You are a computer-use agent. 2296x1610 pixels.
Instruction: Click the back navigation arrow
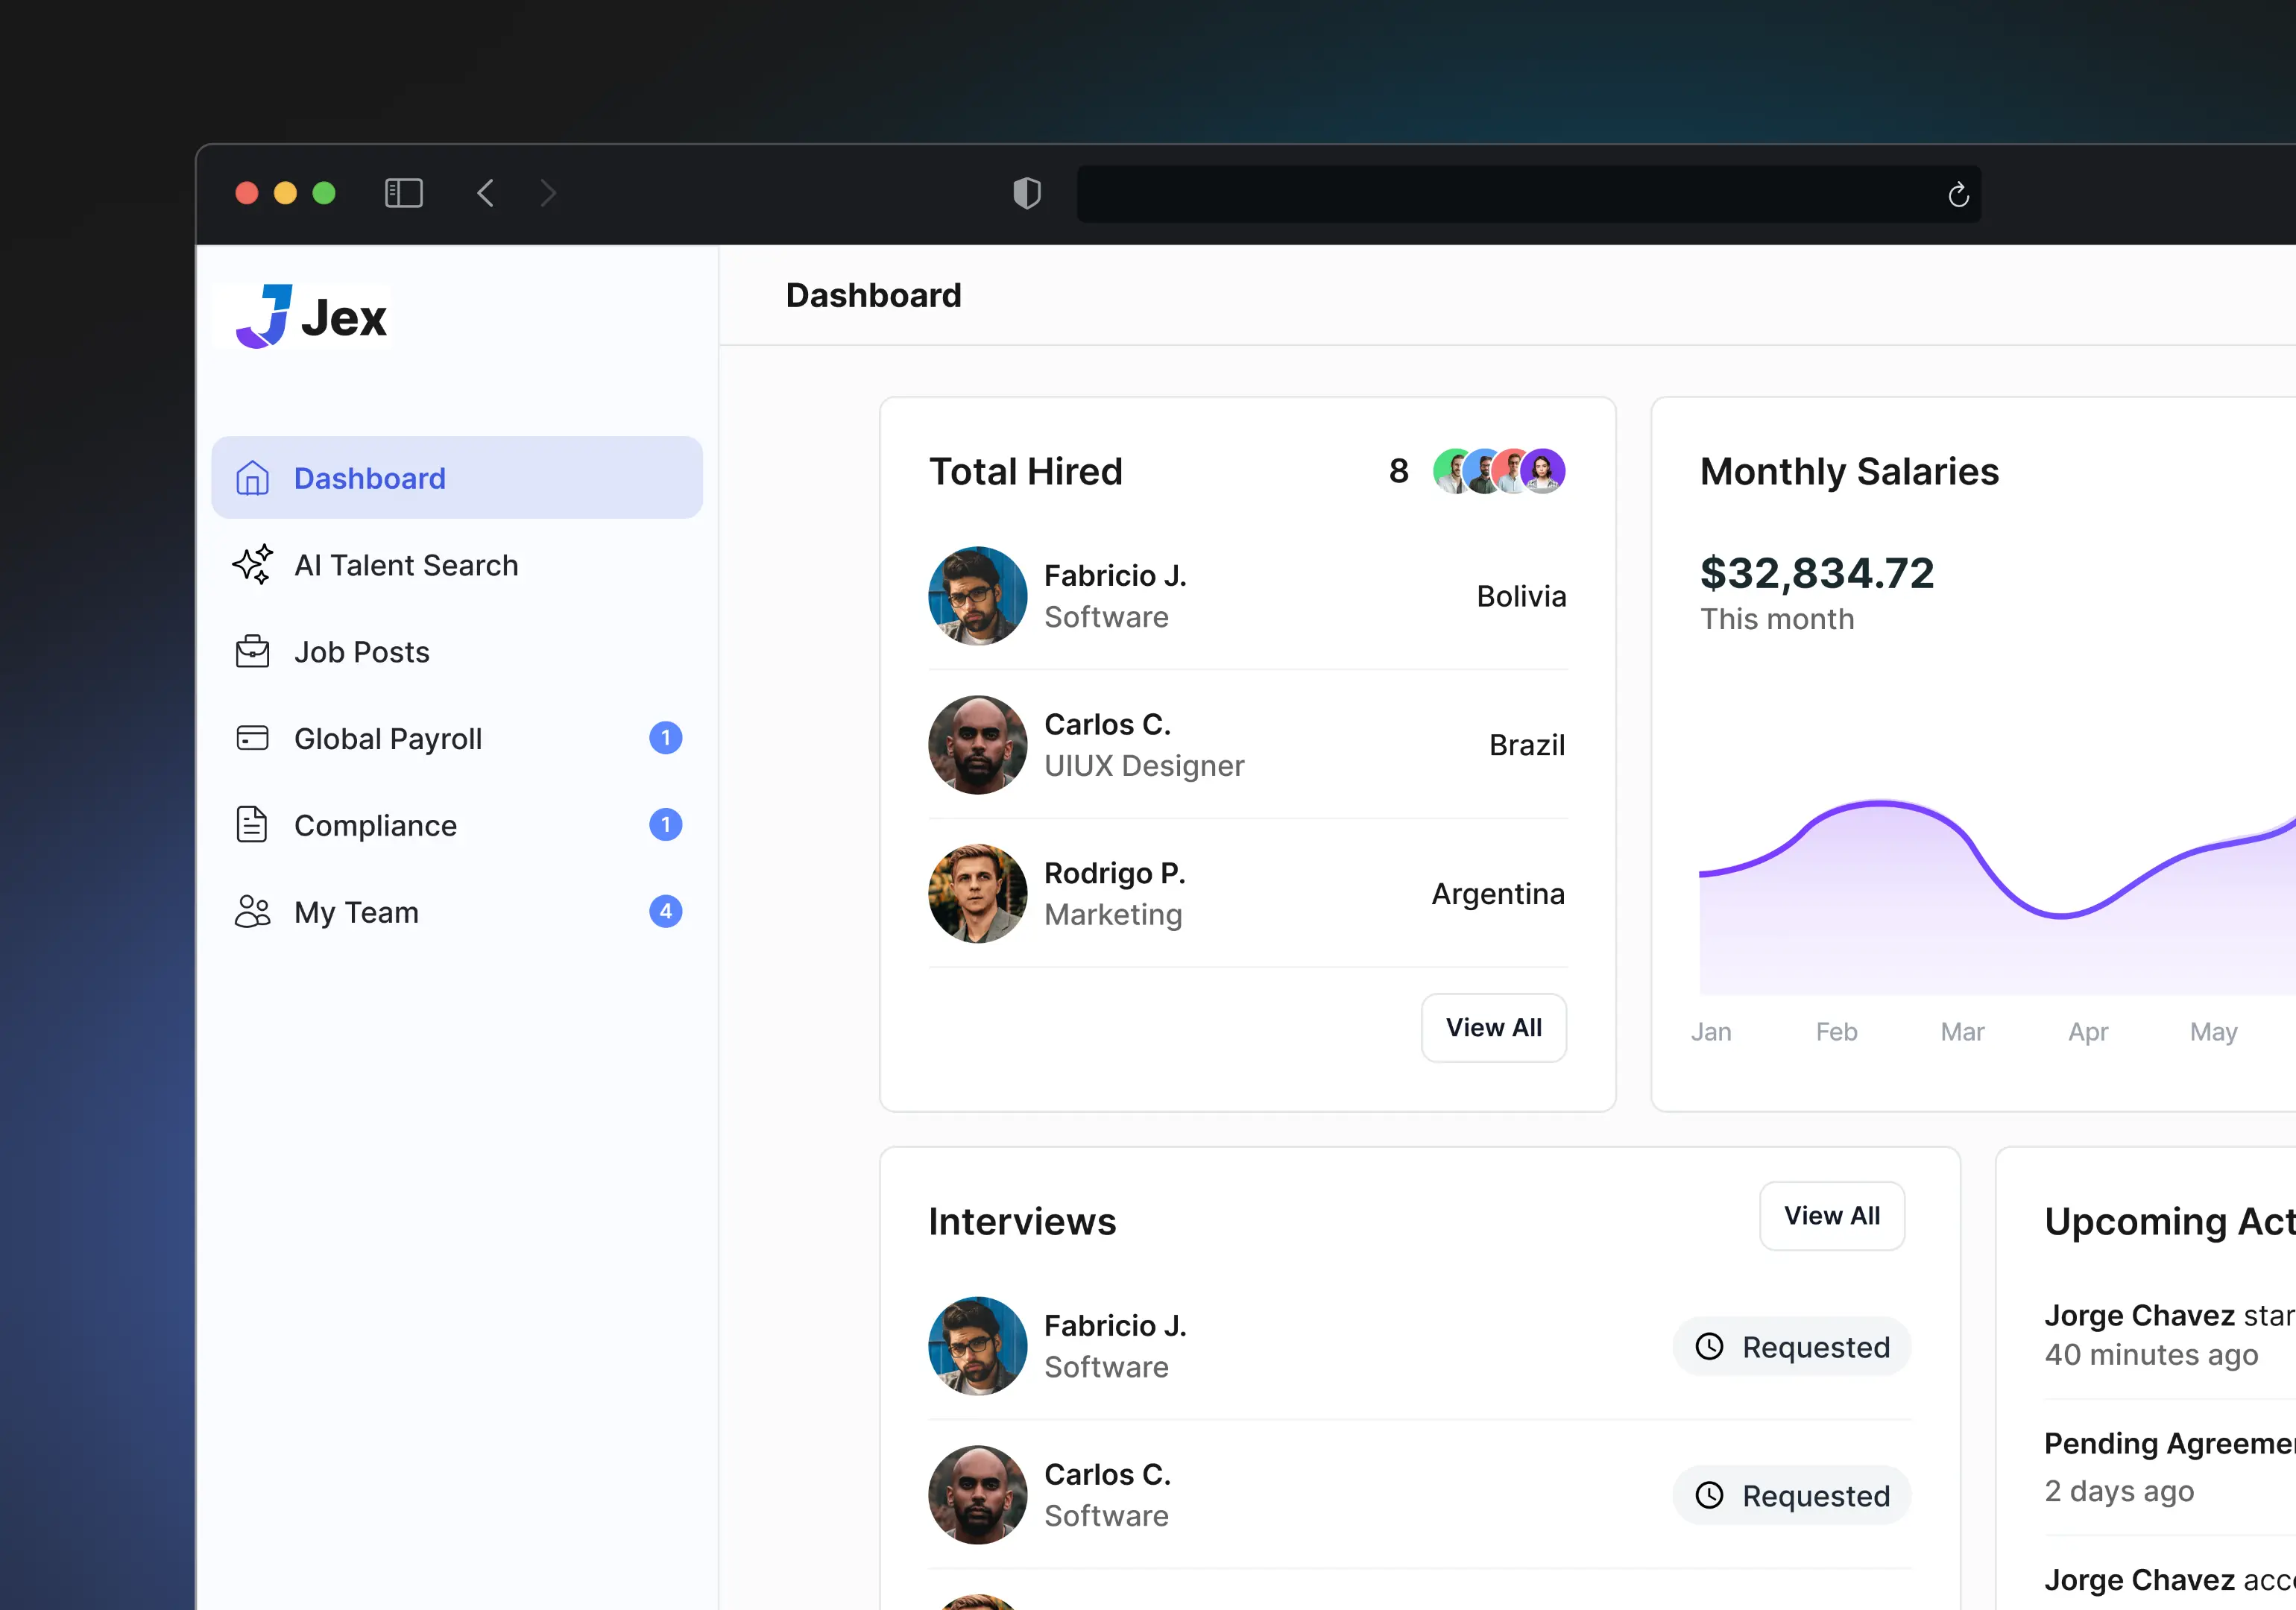pos(486,192)
